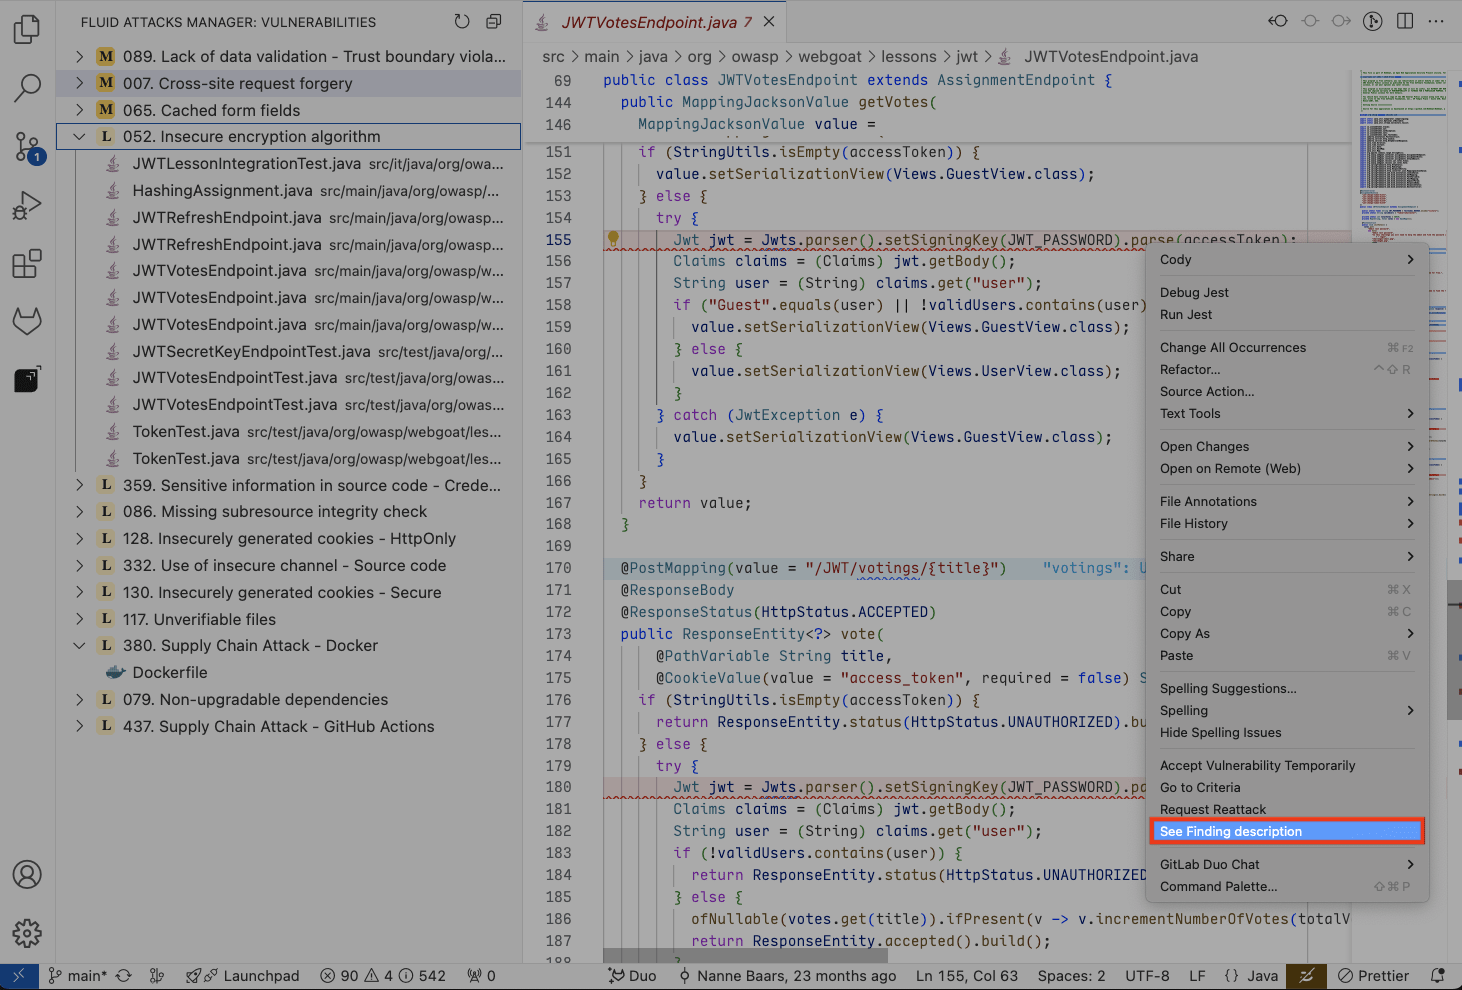The width and height of the screenshot is (1462, 990).
Task: Choose Hide Spelling Issues menu item
Action: tap(1287, 733)
